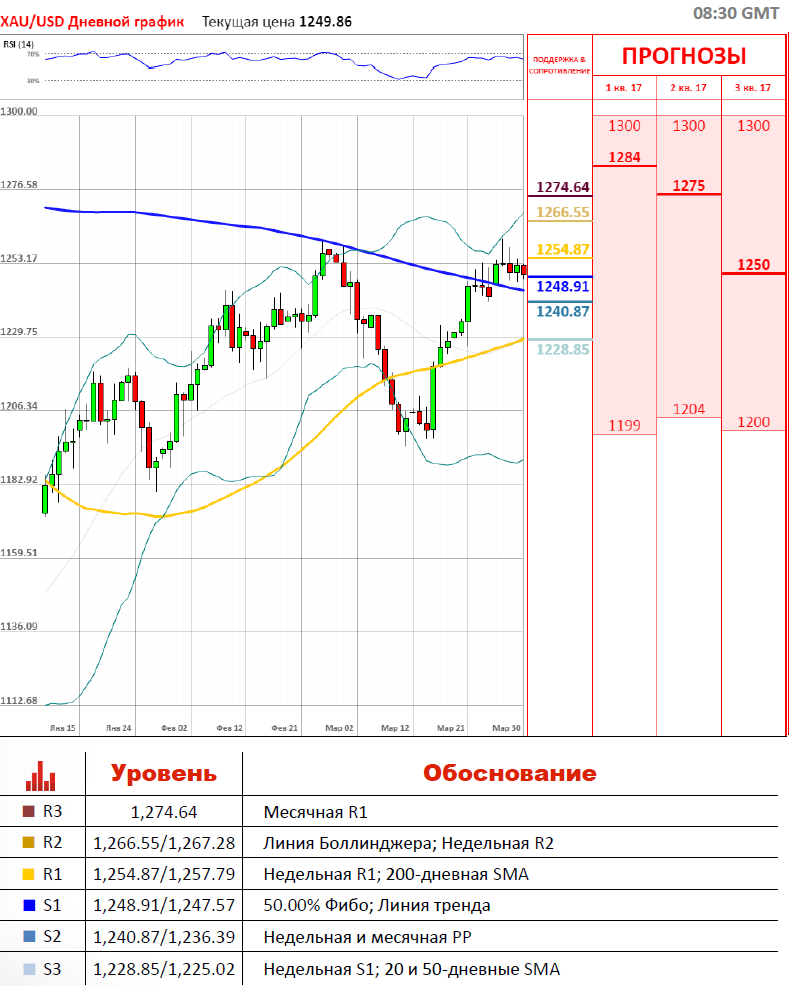The height and width of the screenshot is (986, 790).
Task: Click the R3 dark red color swatch
Action: click(28, 813)
